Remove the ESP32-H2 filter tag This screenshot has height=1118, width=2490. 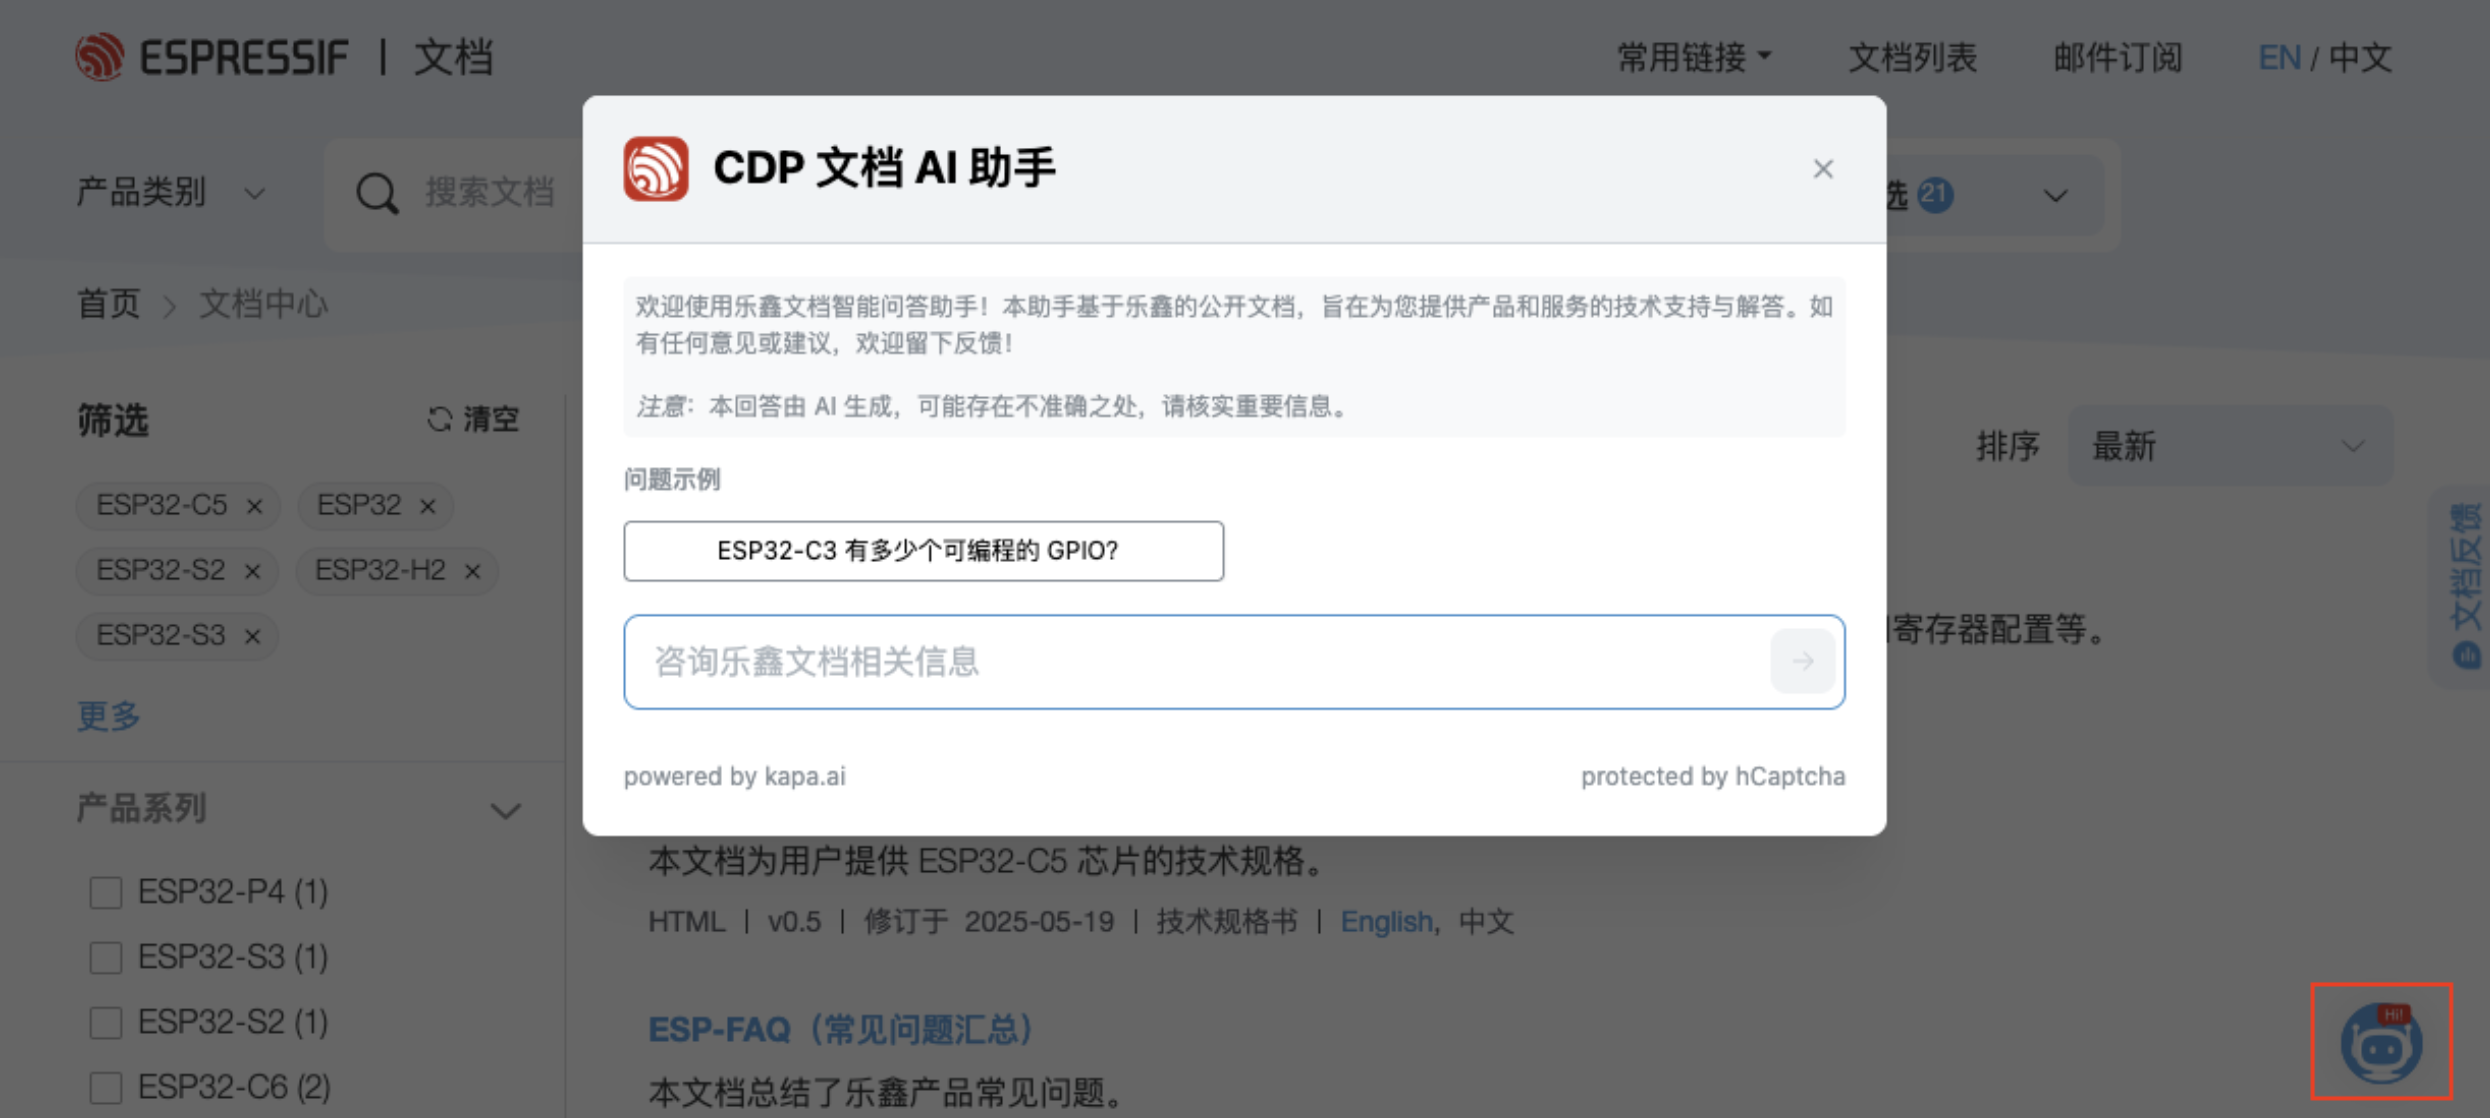point(471,571)
